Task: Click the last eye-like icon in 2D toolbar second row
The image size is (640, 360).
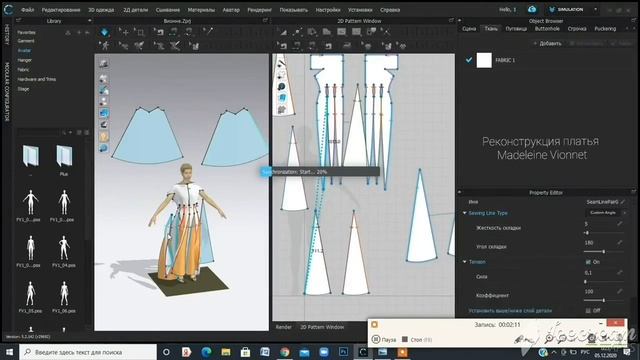Action: pyautogui.click(x=402, y=46)
